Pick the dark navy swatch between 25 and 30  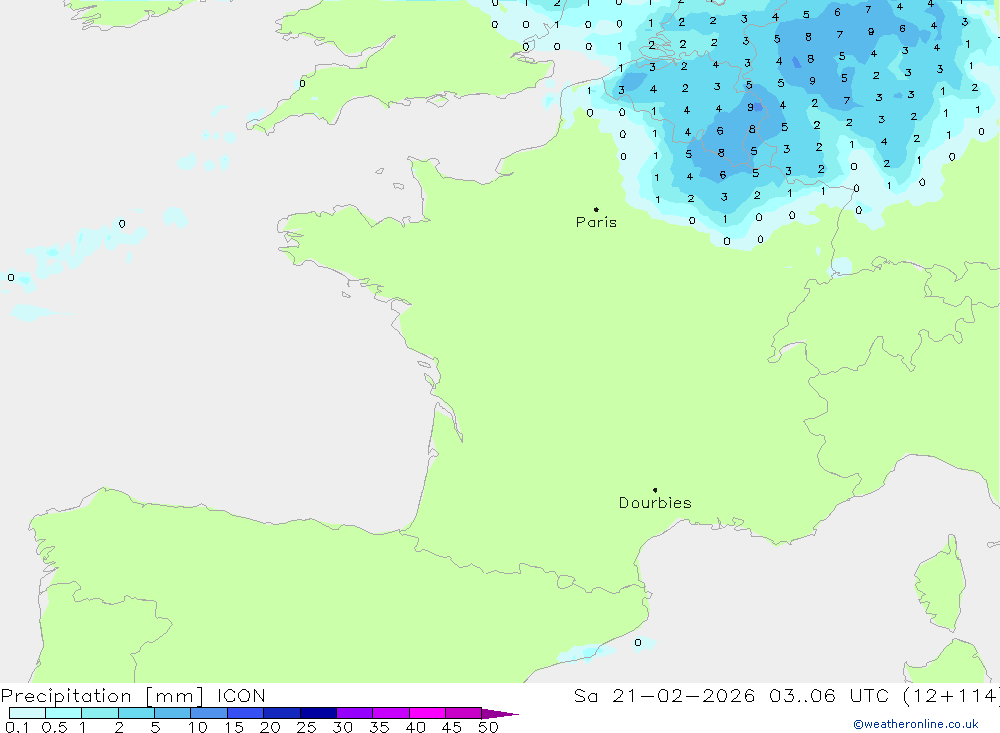tap(318, 713)
